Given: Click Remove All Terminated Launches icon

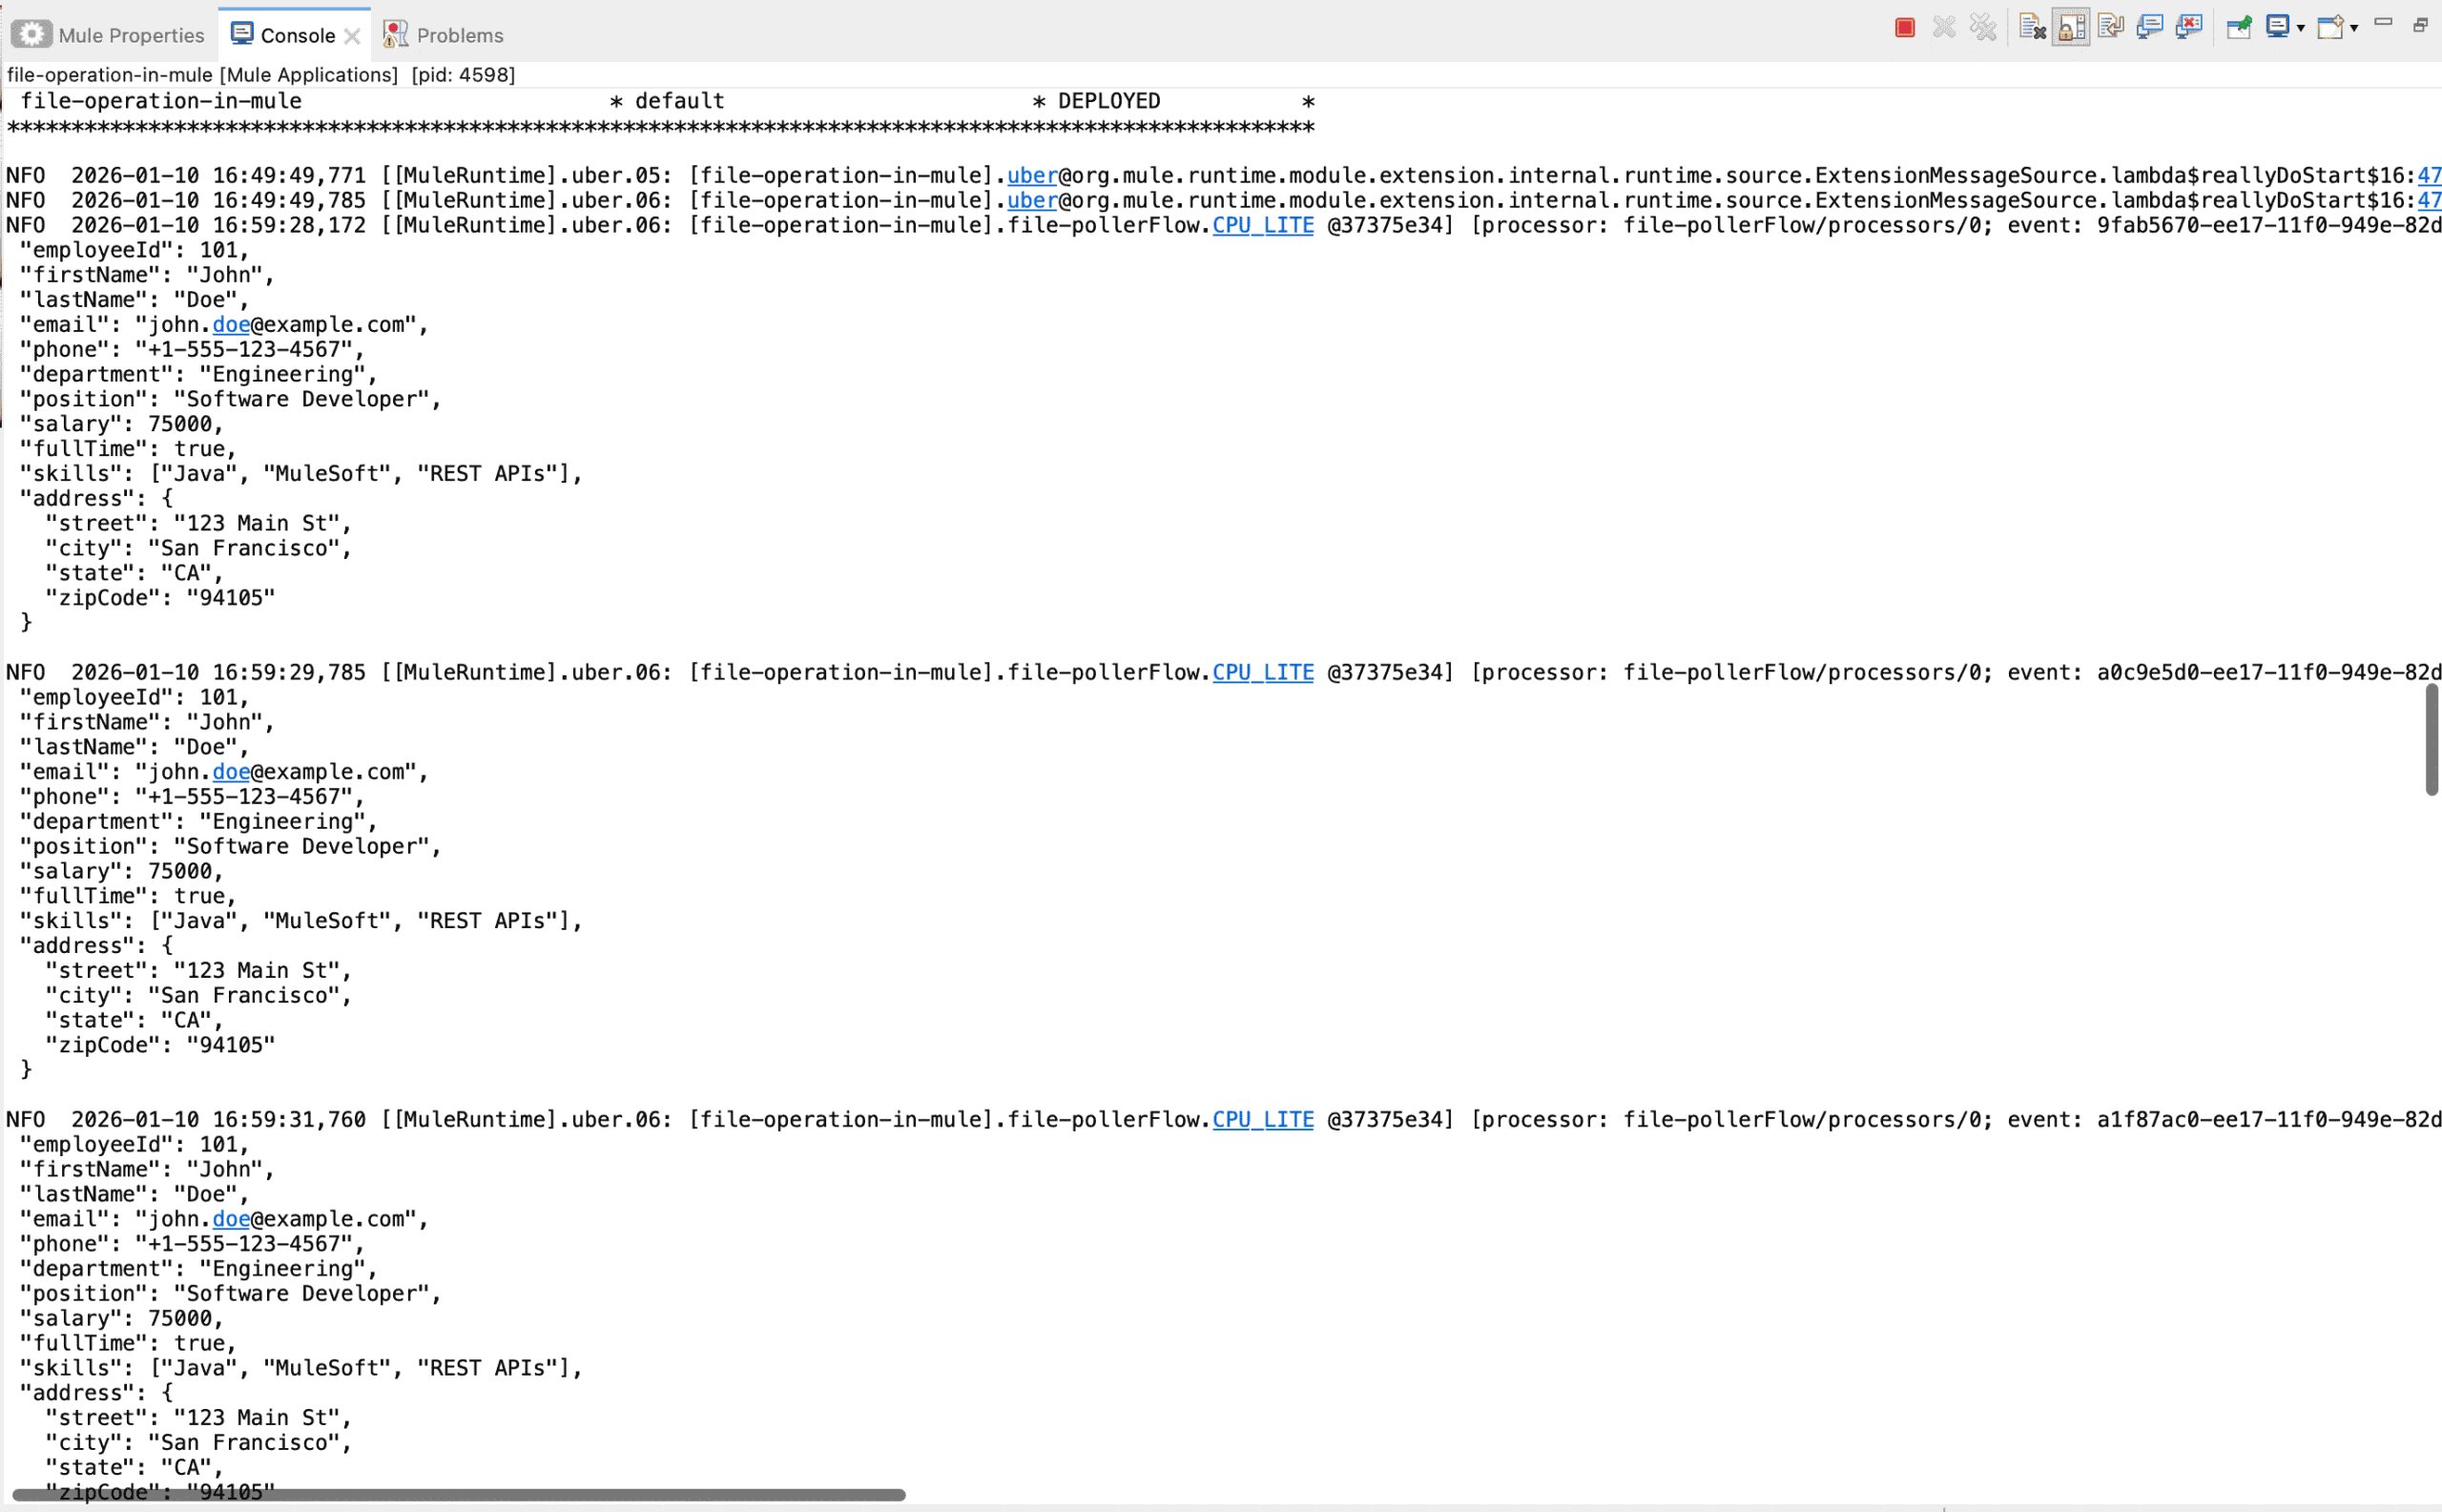Looking at the screenshot, I should (x=1982, y=28).
